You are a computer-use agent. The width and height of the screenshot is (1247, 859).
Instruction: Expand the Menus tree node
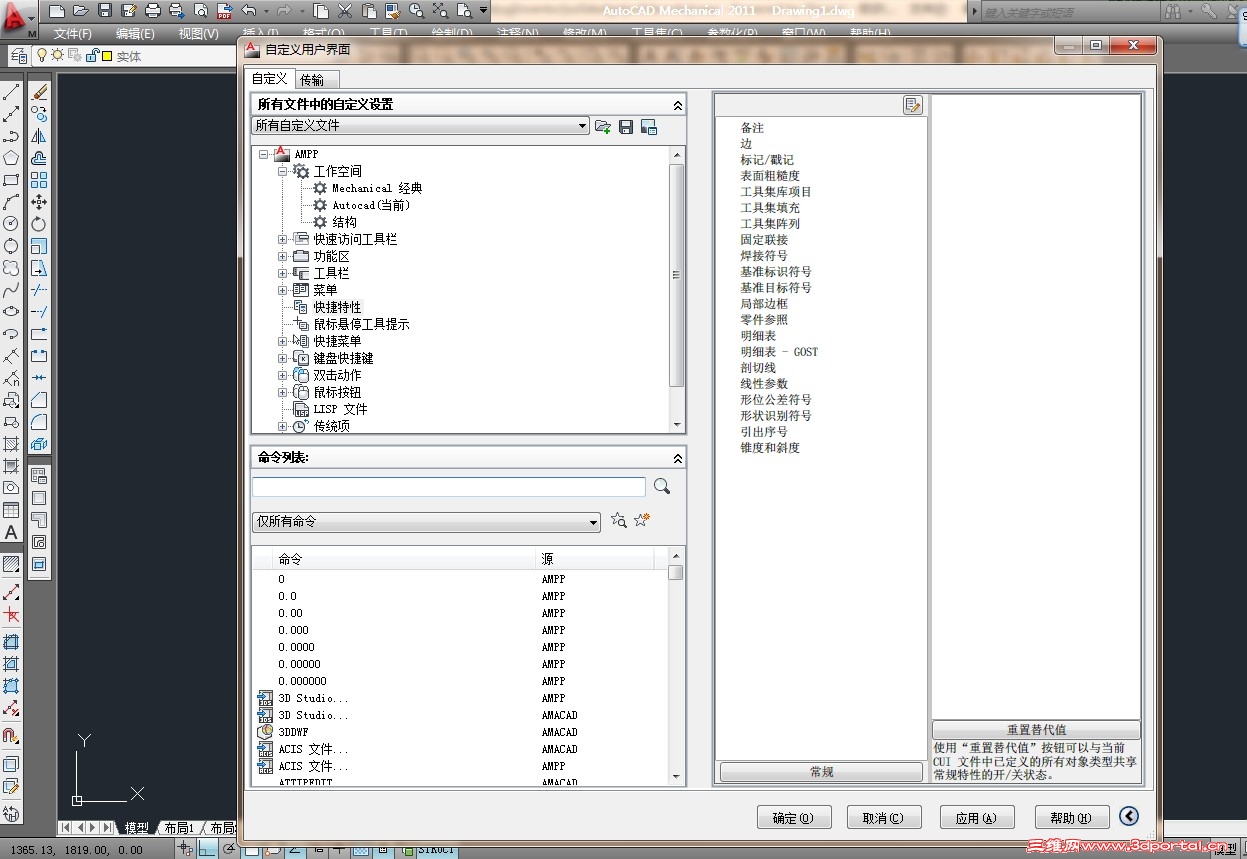point(283,290)
